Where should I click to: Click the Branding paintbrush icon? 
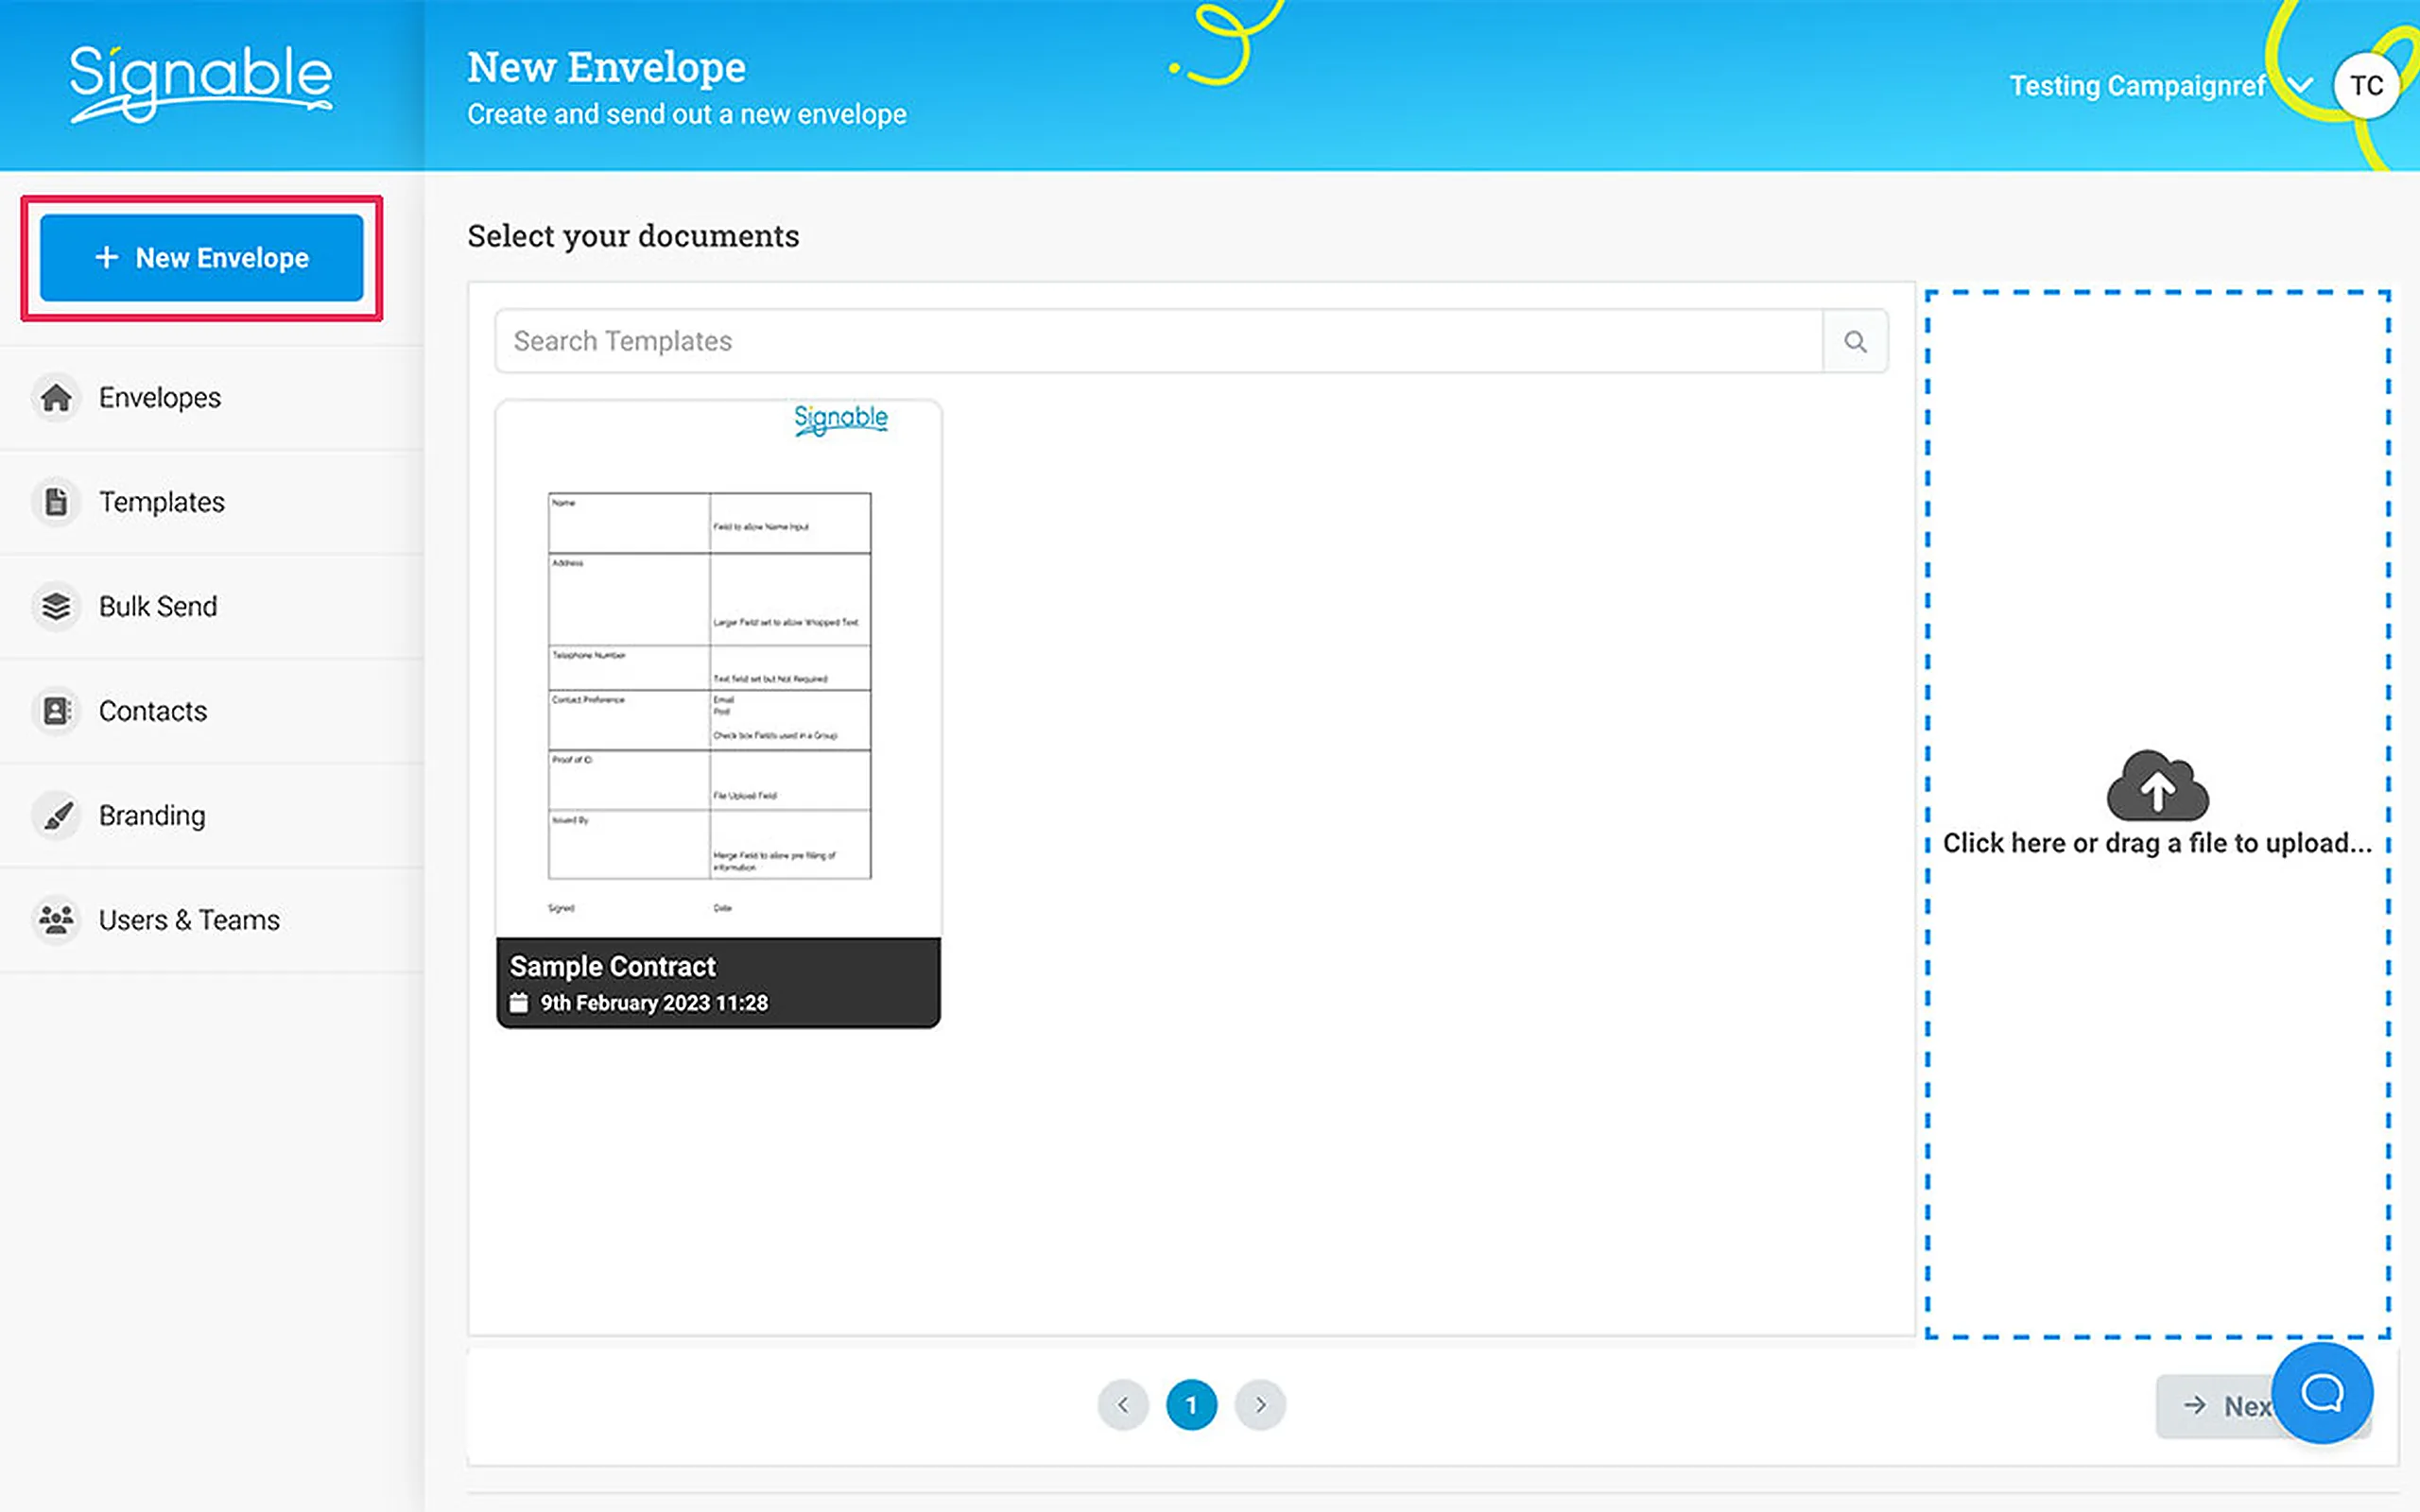(x=56, y=816)
